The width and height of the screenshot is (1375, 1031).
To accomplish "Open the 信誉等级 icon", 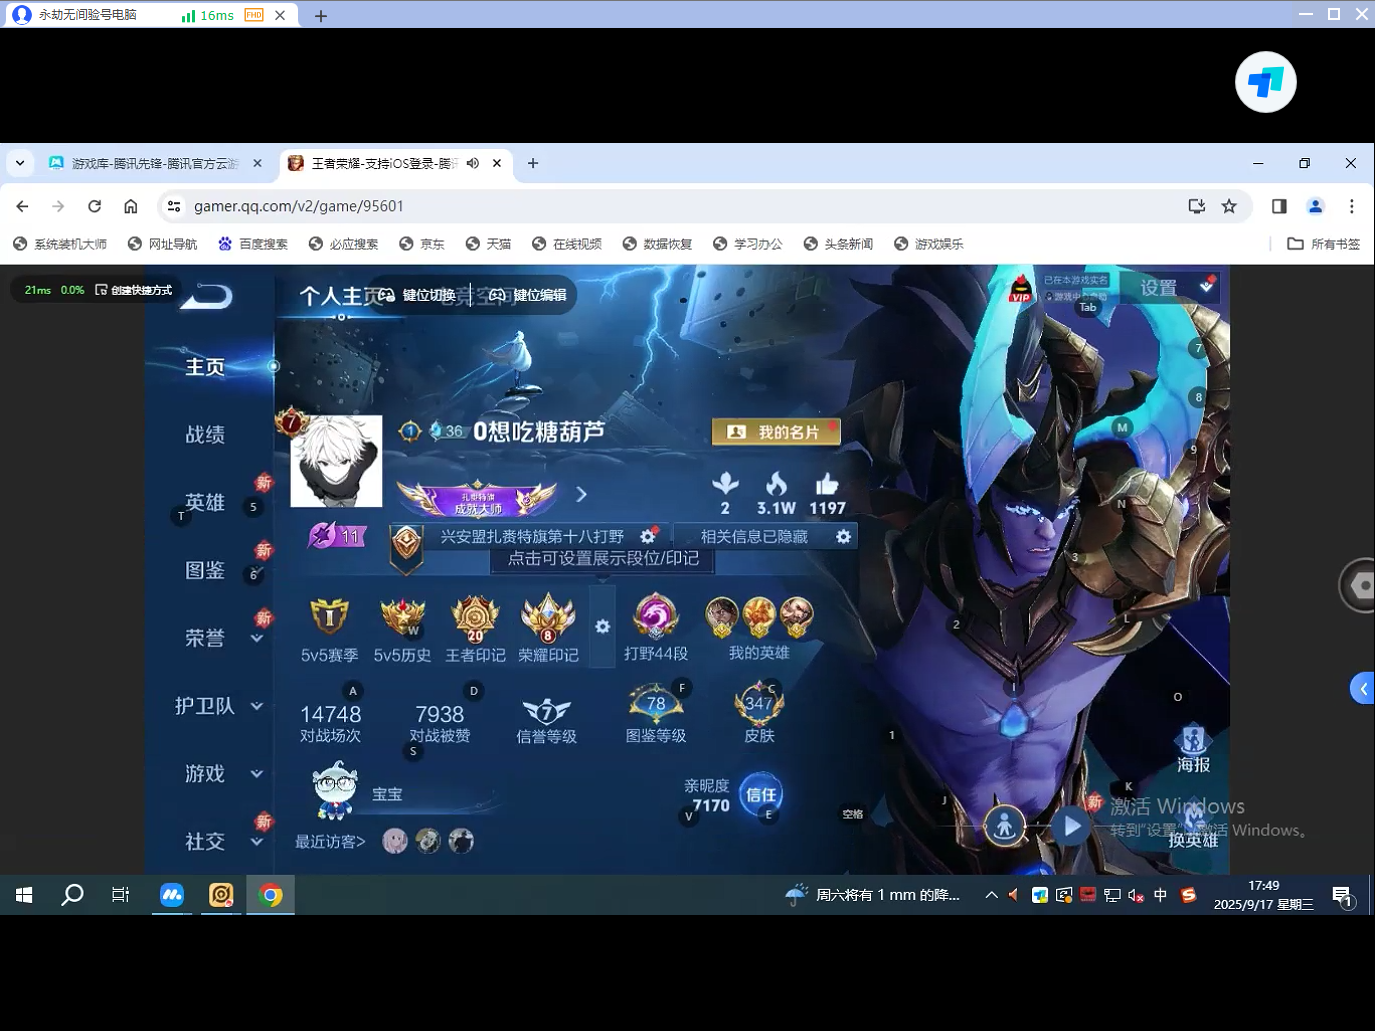I will click(x=546, y=721).
